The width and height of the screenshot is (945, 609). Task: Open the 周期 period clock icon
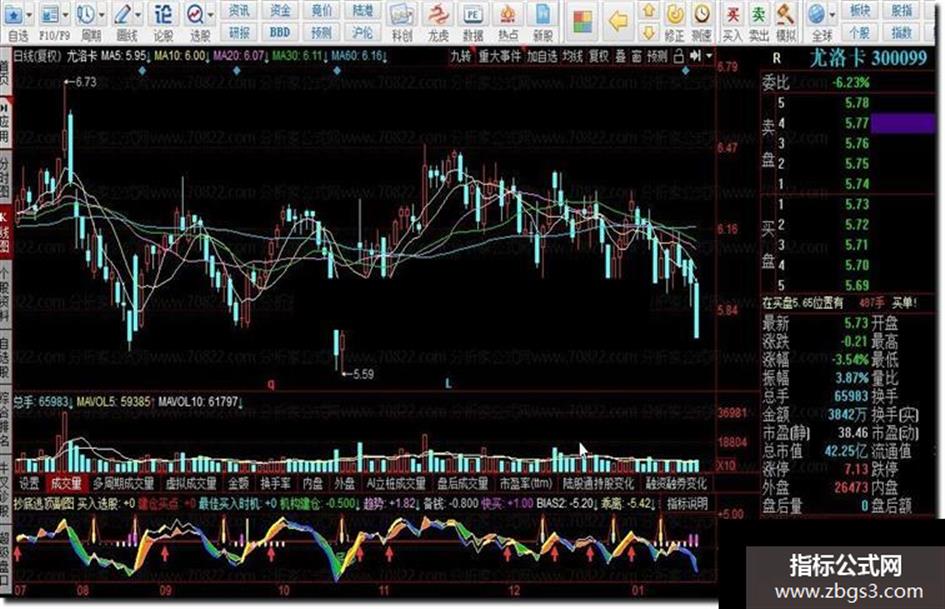click(86, 16)
